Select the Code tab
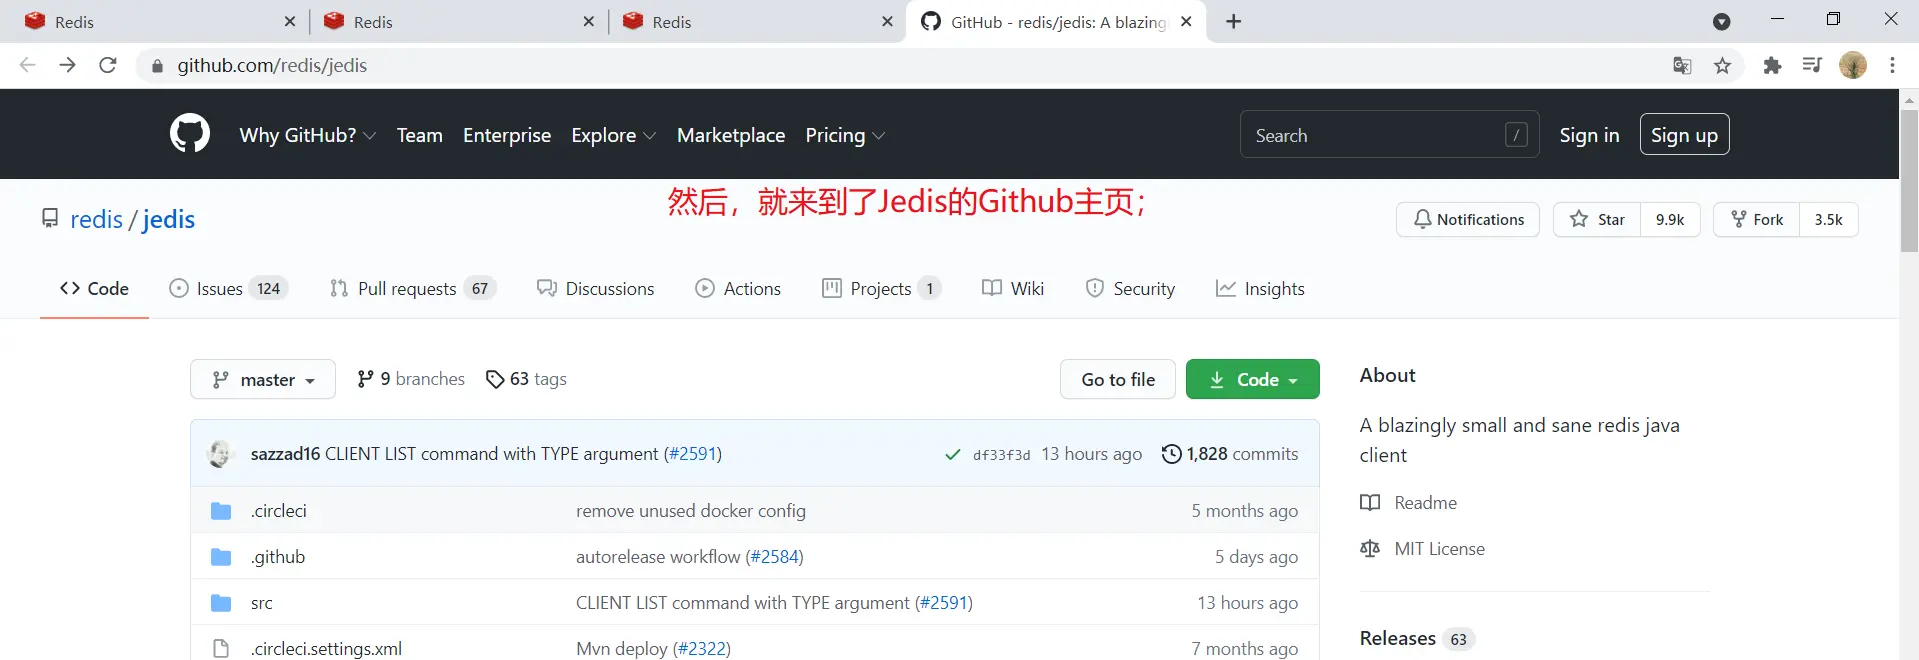Image resolution: width=1919 pixels, height=660 pixels. [x=94, y=288]
